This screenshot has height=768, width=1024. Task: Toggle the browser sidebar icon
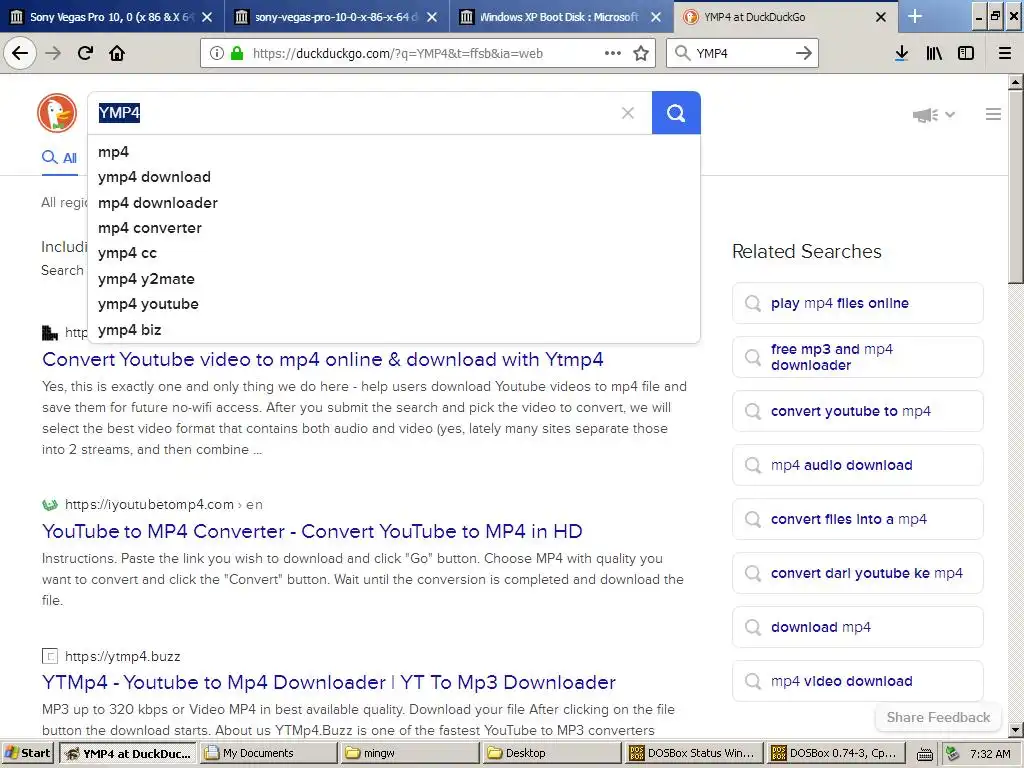[x=966, y=53]
